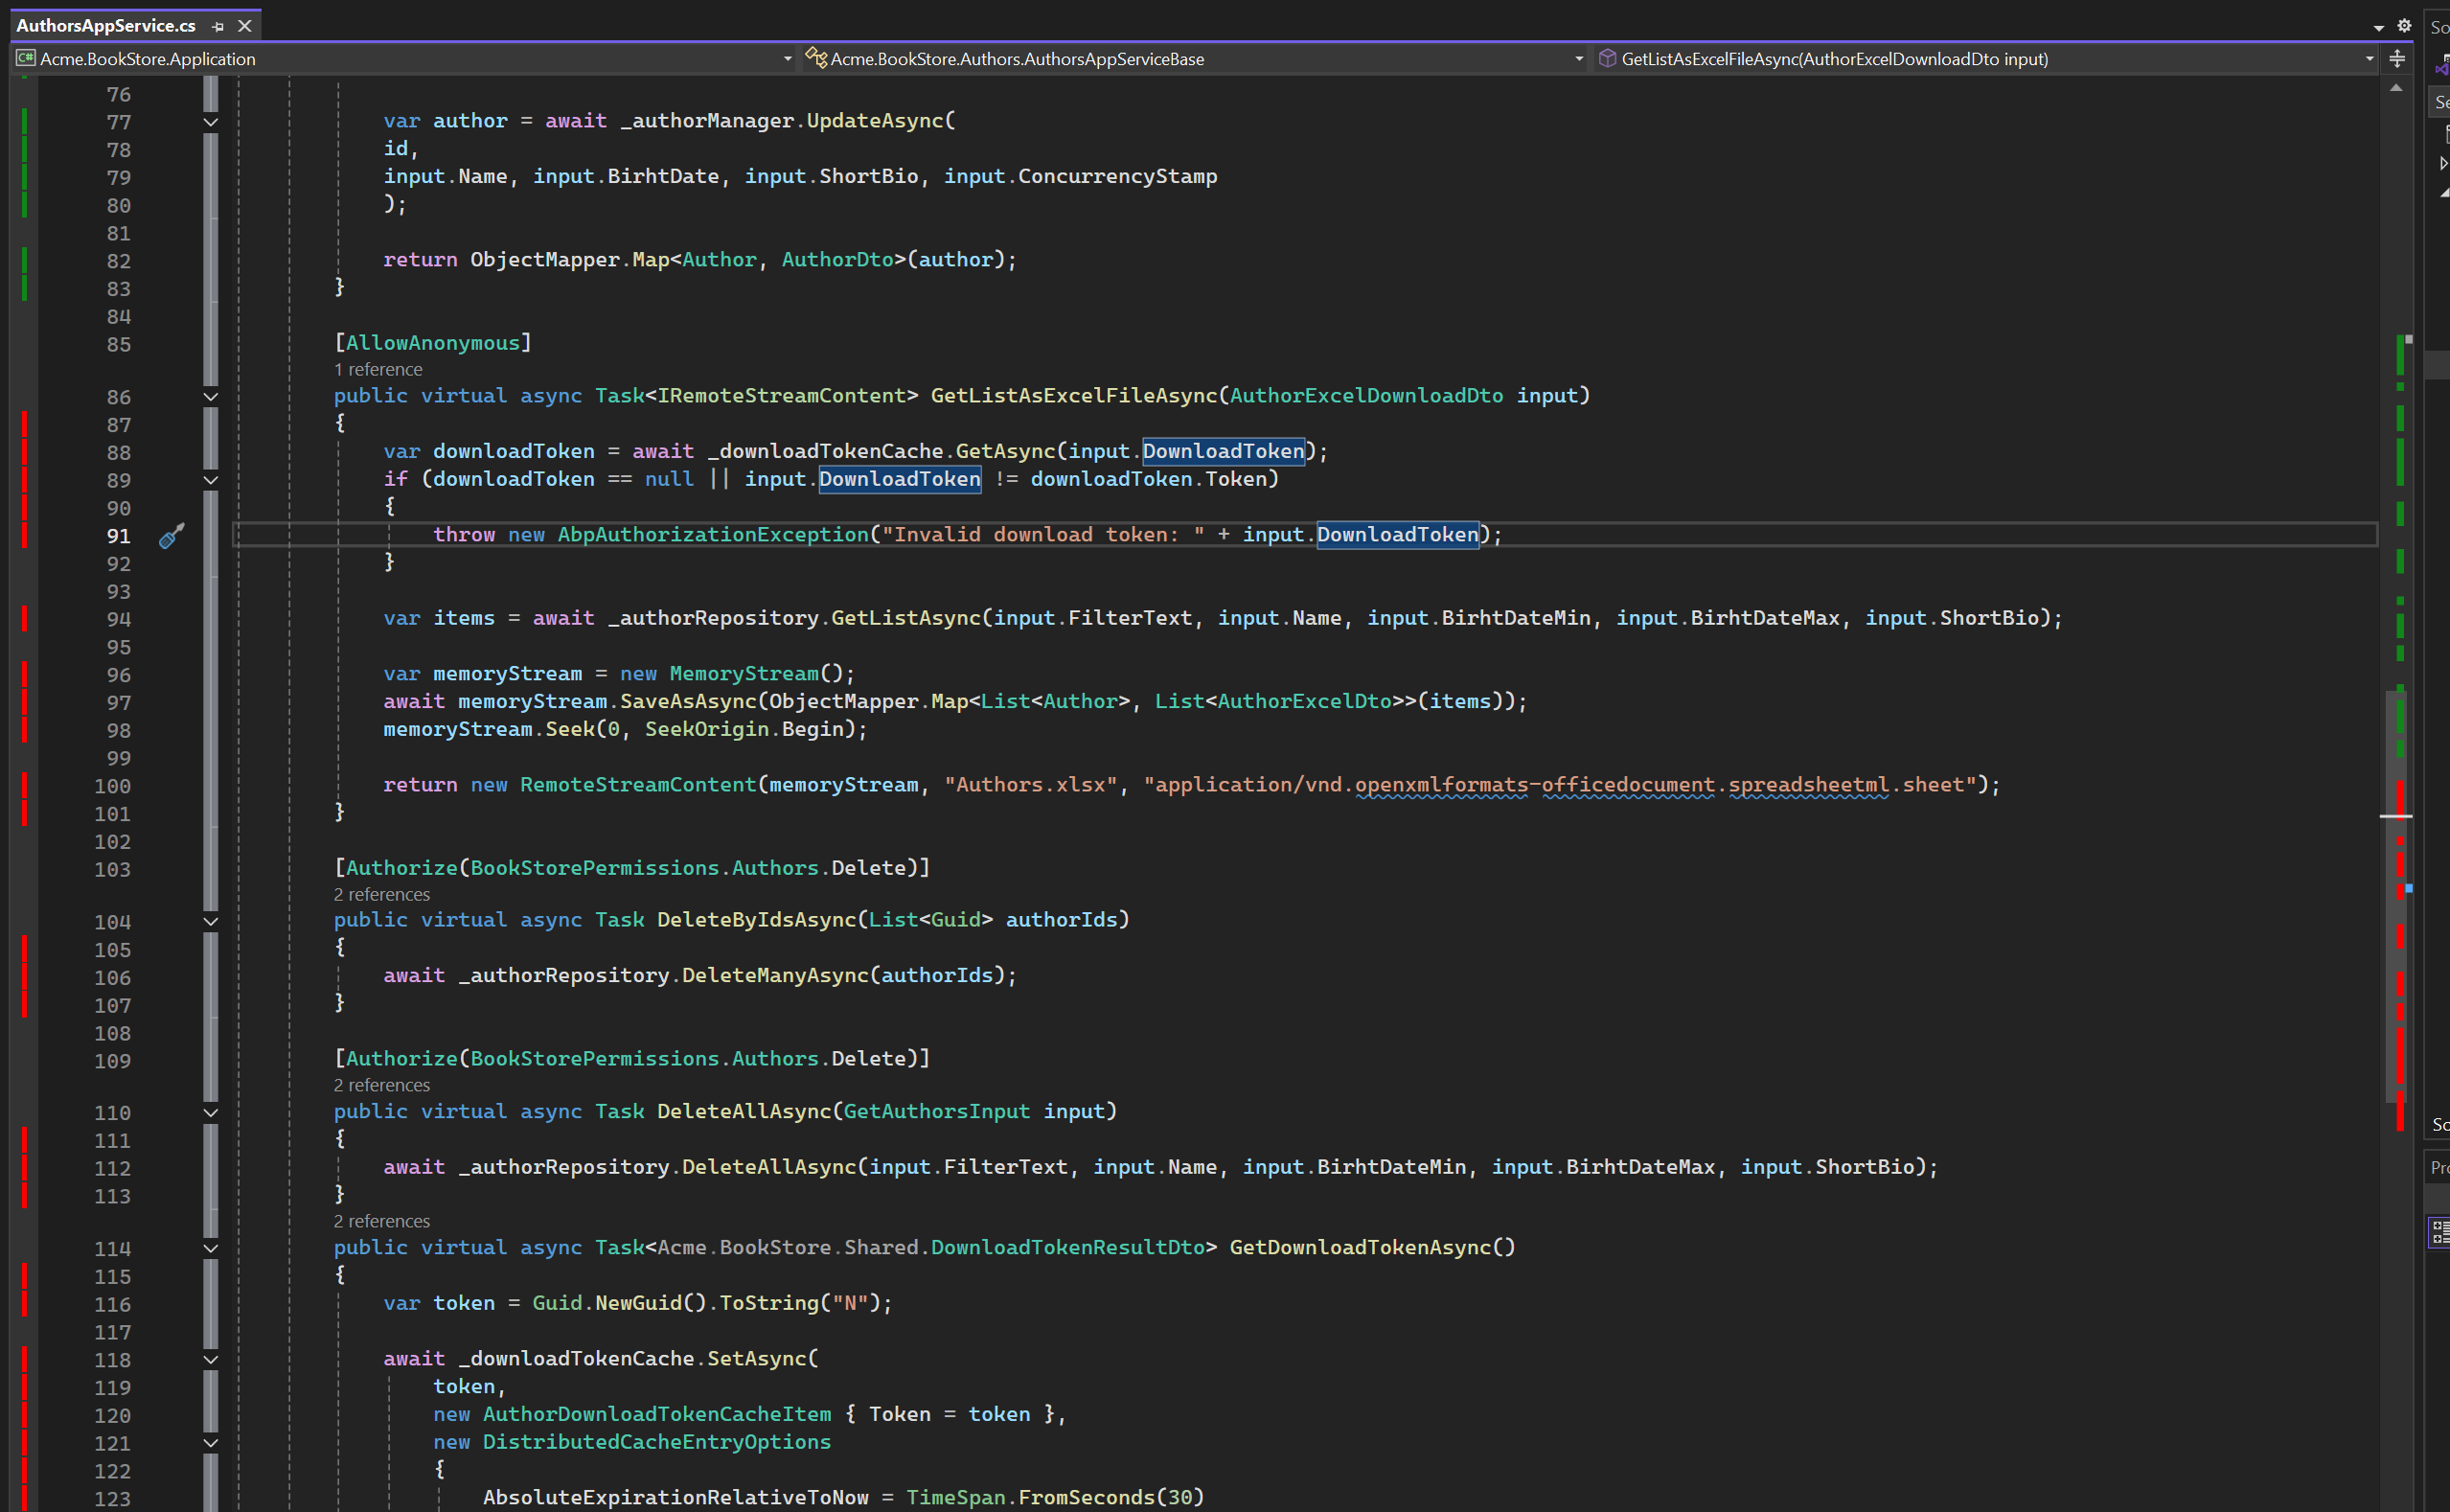Click the C# project icon next to Acme.BookStore.Application
This screenshot has width=2450, height=1512.
26,59
